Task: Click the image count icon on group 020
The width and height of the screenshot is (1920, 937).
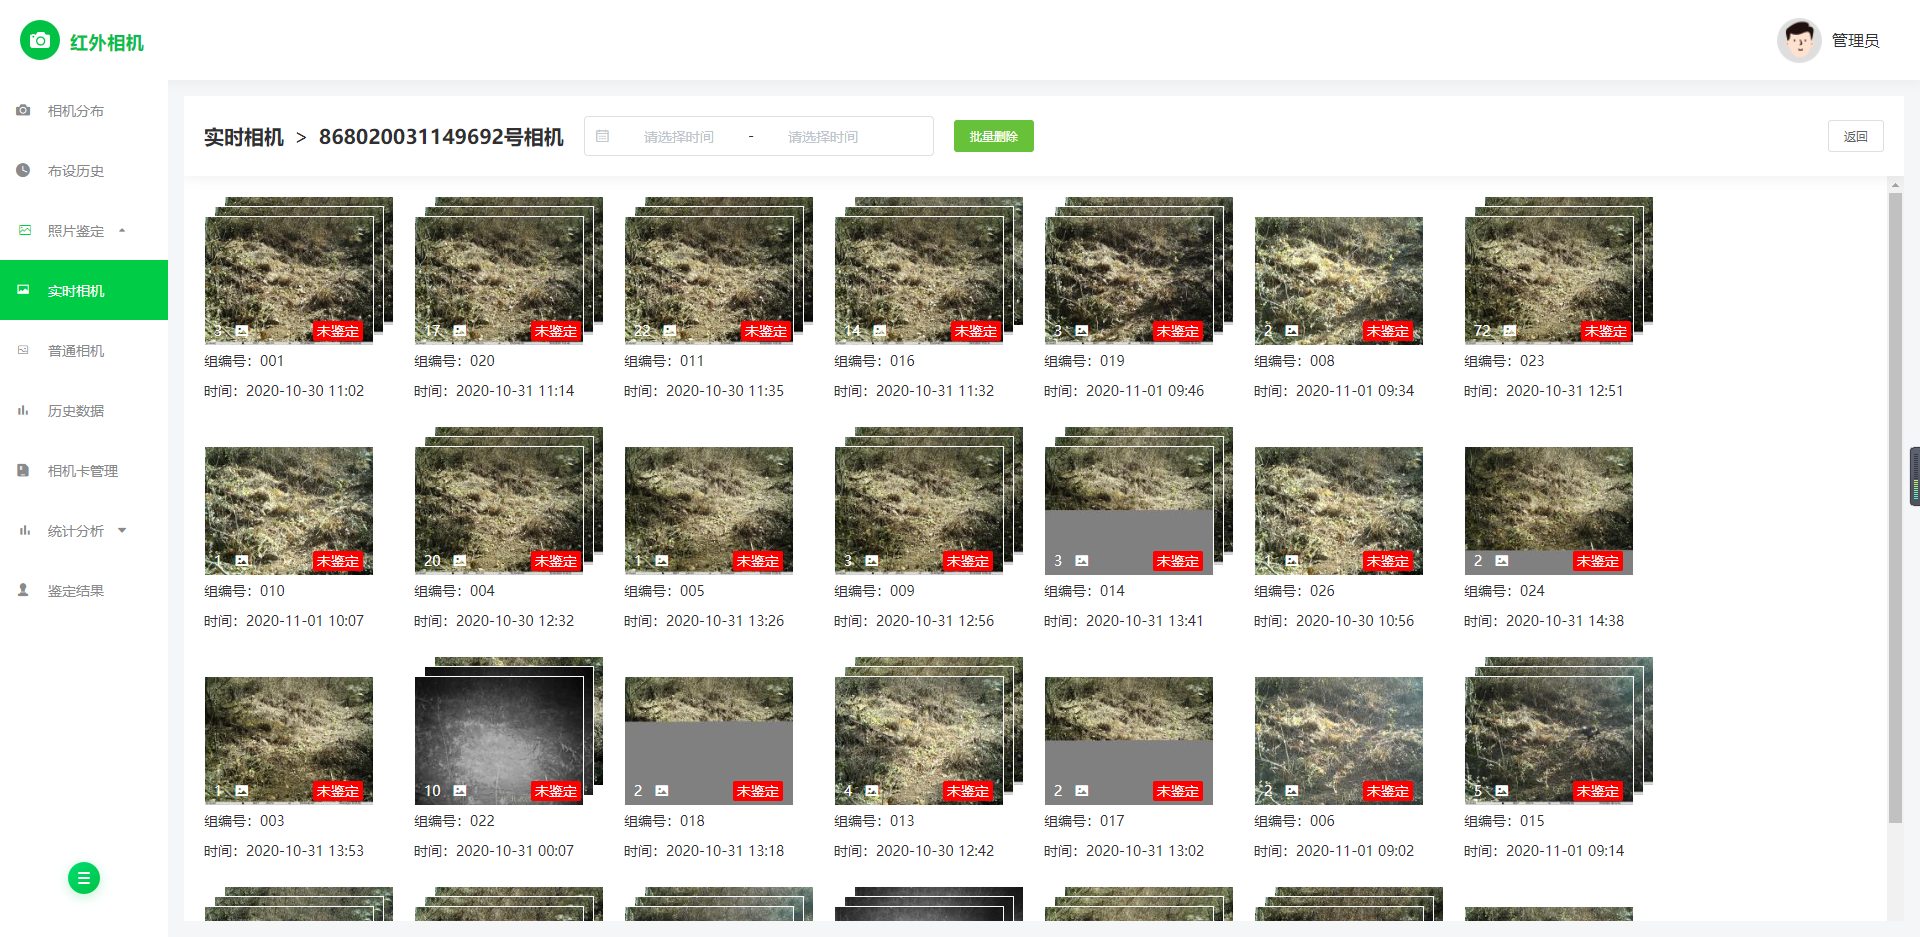Action: [460, 330]
